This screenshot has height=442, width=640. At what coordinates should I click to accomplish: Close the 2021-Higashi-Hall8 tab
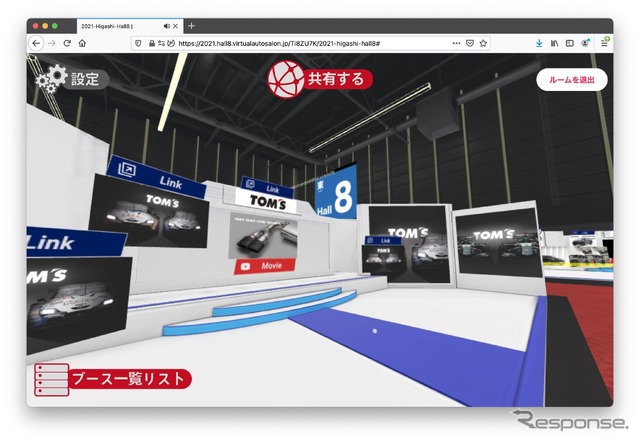(x=175, y=26)
